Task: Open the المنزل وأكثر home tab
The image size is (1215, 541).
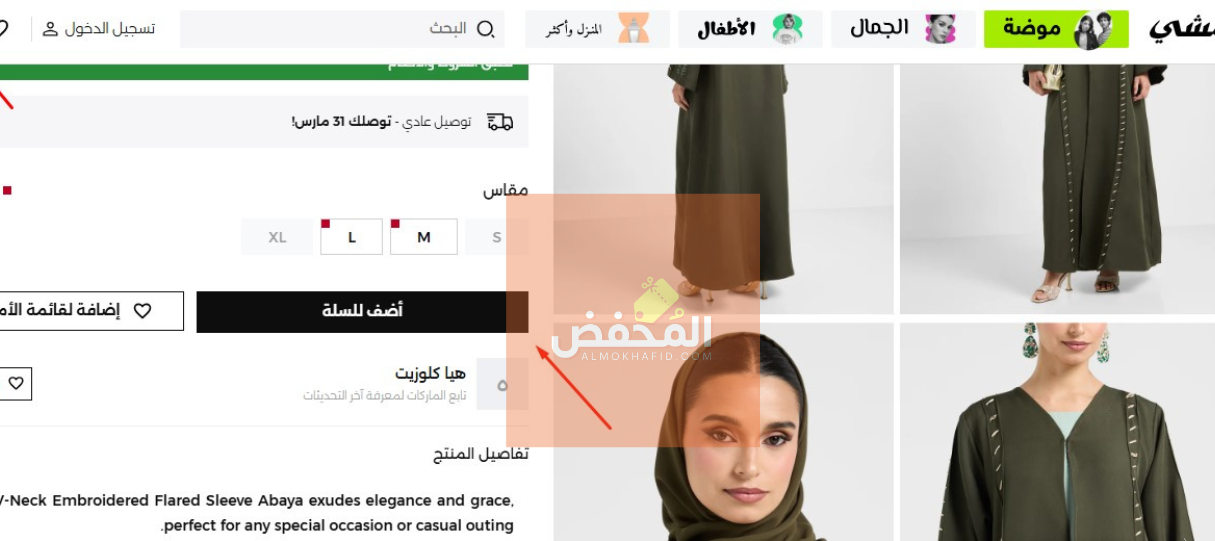Action: click(597, 29)
